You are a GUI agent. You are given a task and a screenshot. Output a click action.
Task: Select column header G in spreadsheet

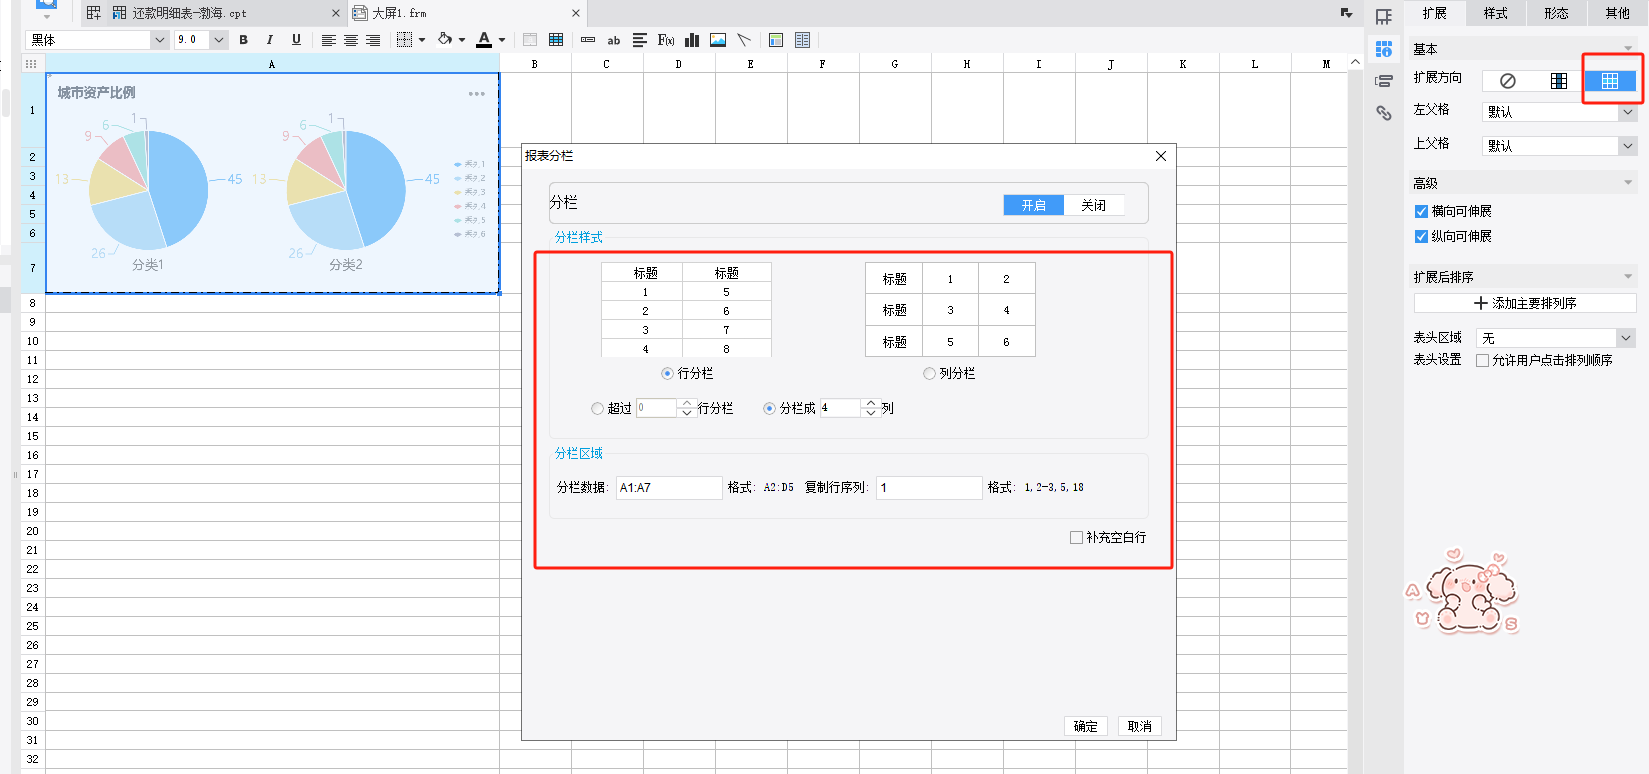pyautogui.click(x=895, y=64)
